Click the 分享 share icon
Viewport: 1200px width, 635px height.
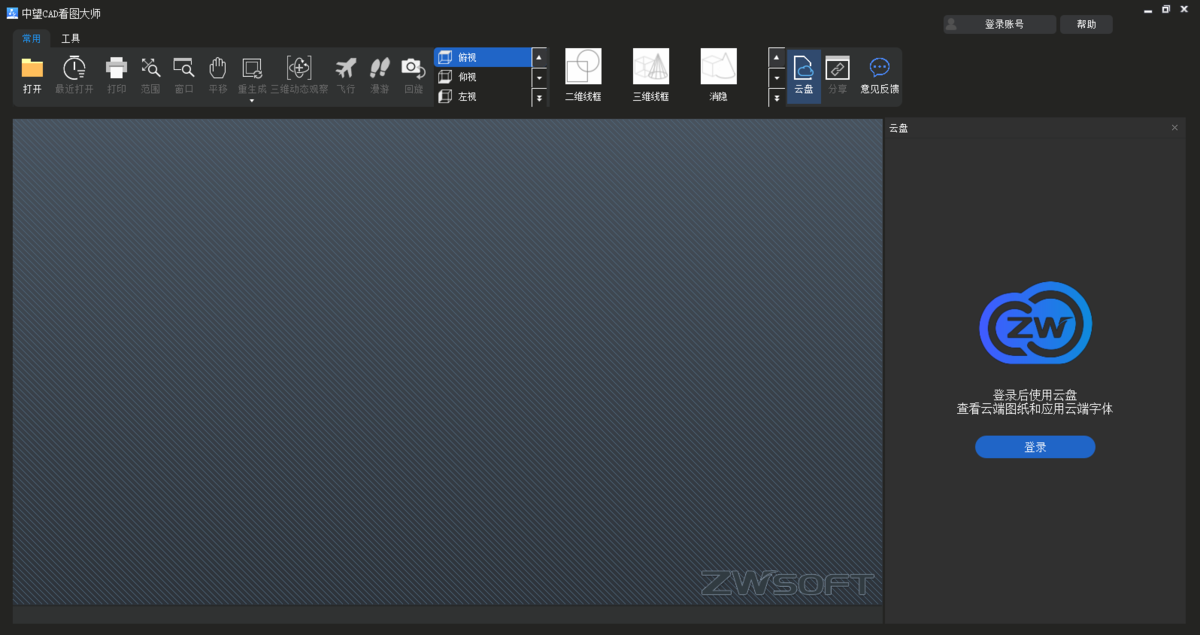pyautogui.click(x=838, y=76)
